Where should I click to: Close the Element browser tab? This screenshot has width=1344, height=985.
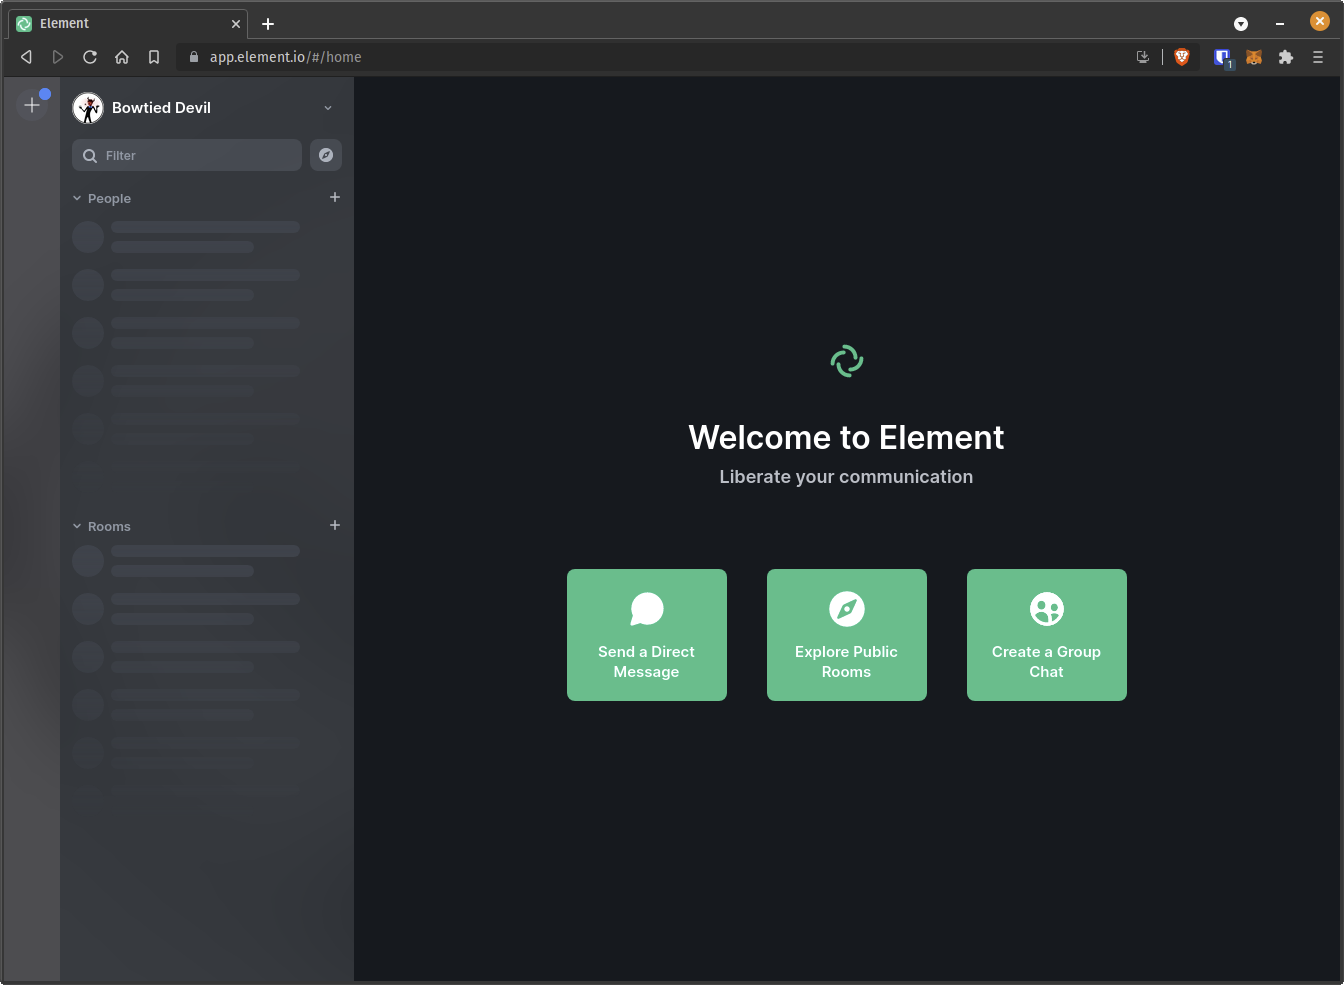click(236, 24)
